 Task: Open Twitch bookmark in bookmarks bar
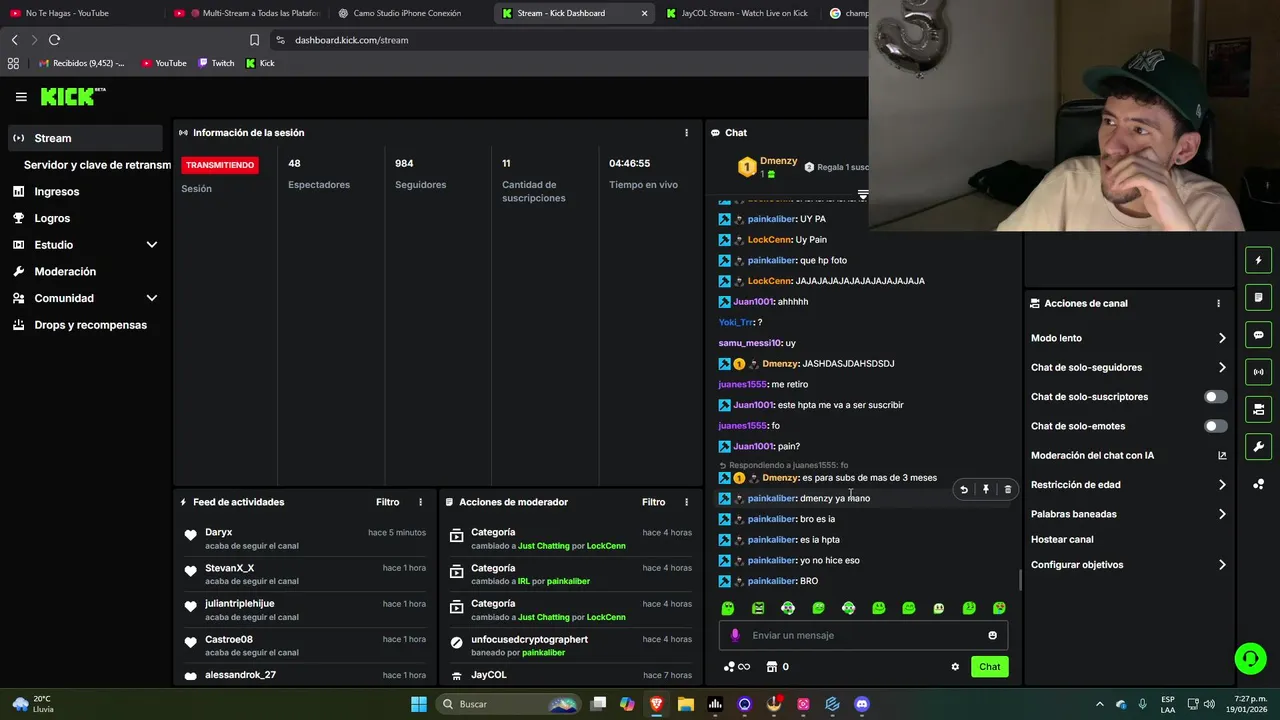(x=216, y=63)
